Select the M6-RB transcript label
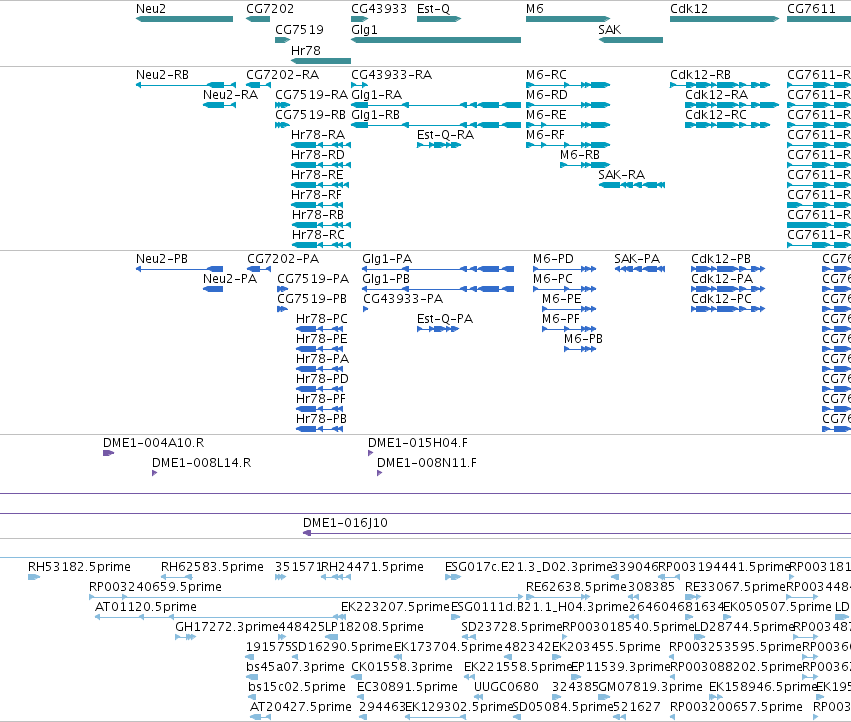Screen dimensions: 851x722 coord(580,155)
